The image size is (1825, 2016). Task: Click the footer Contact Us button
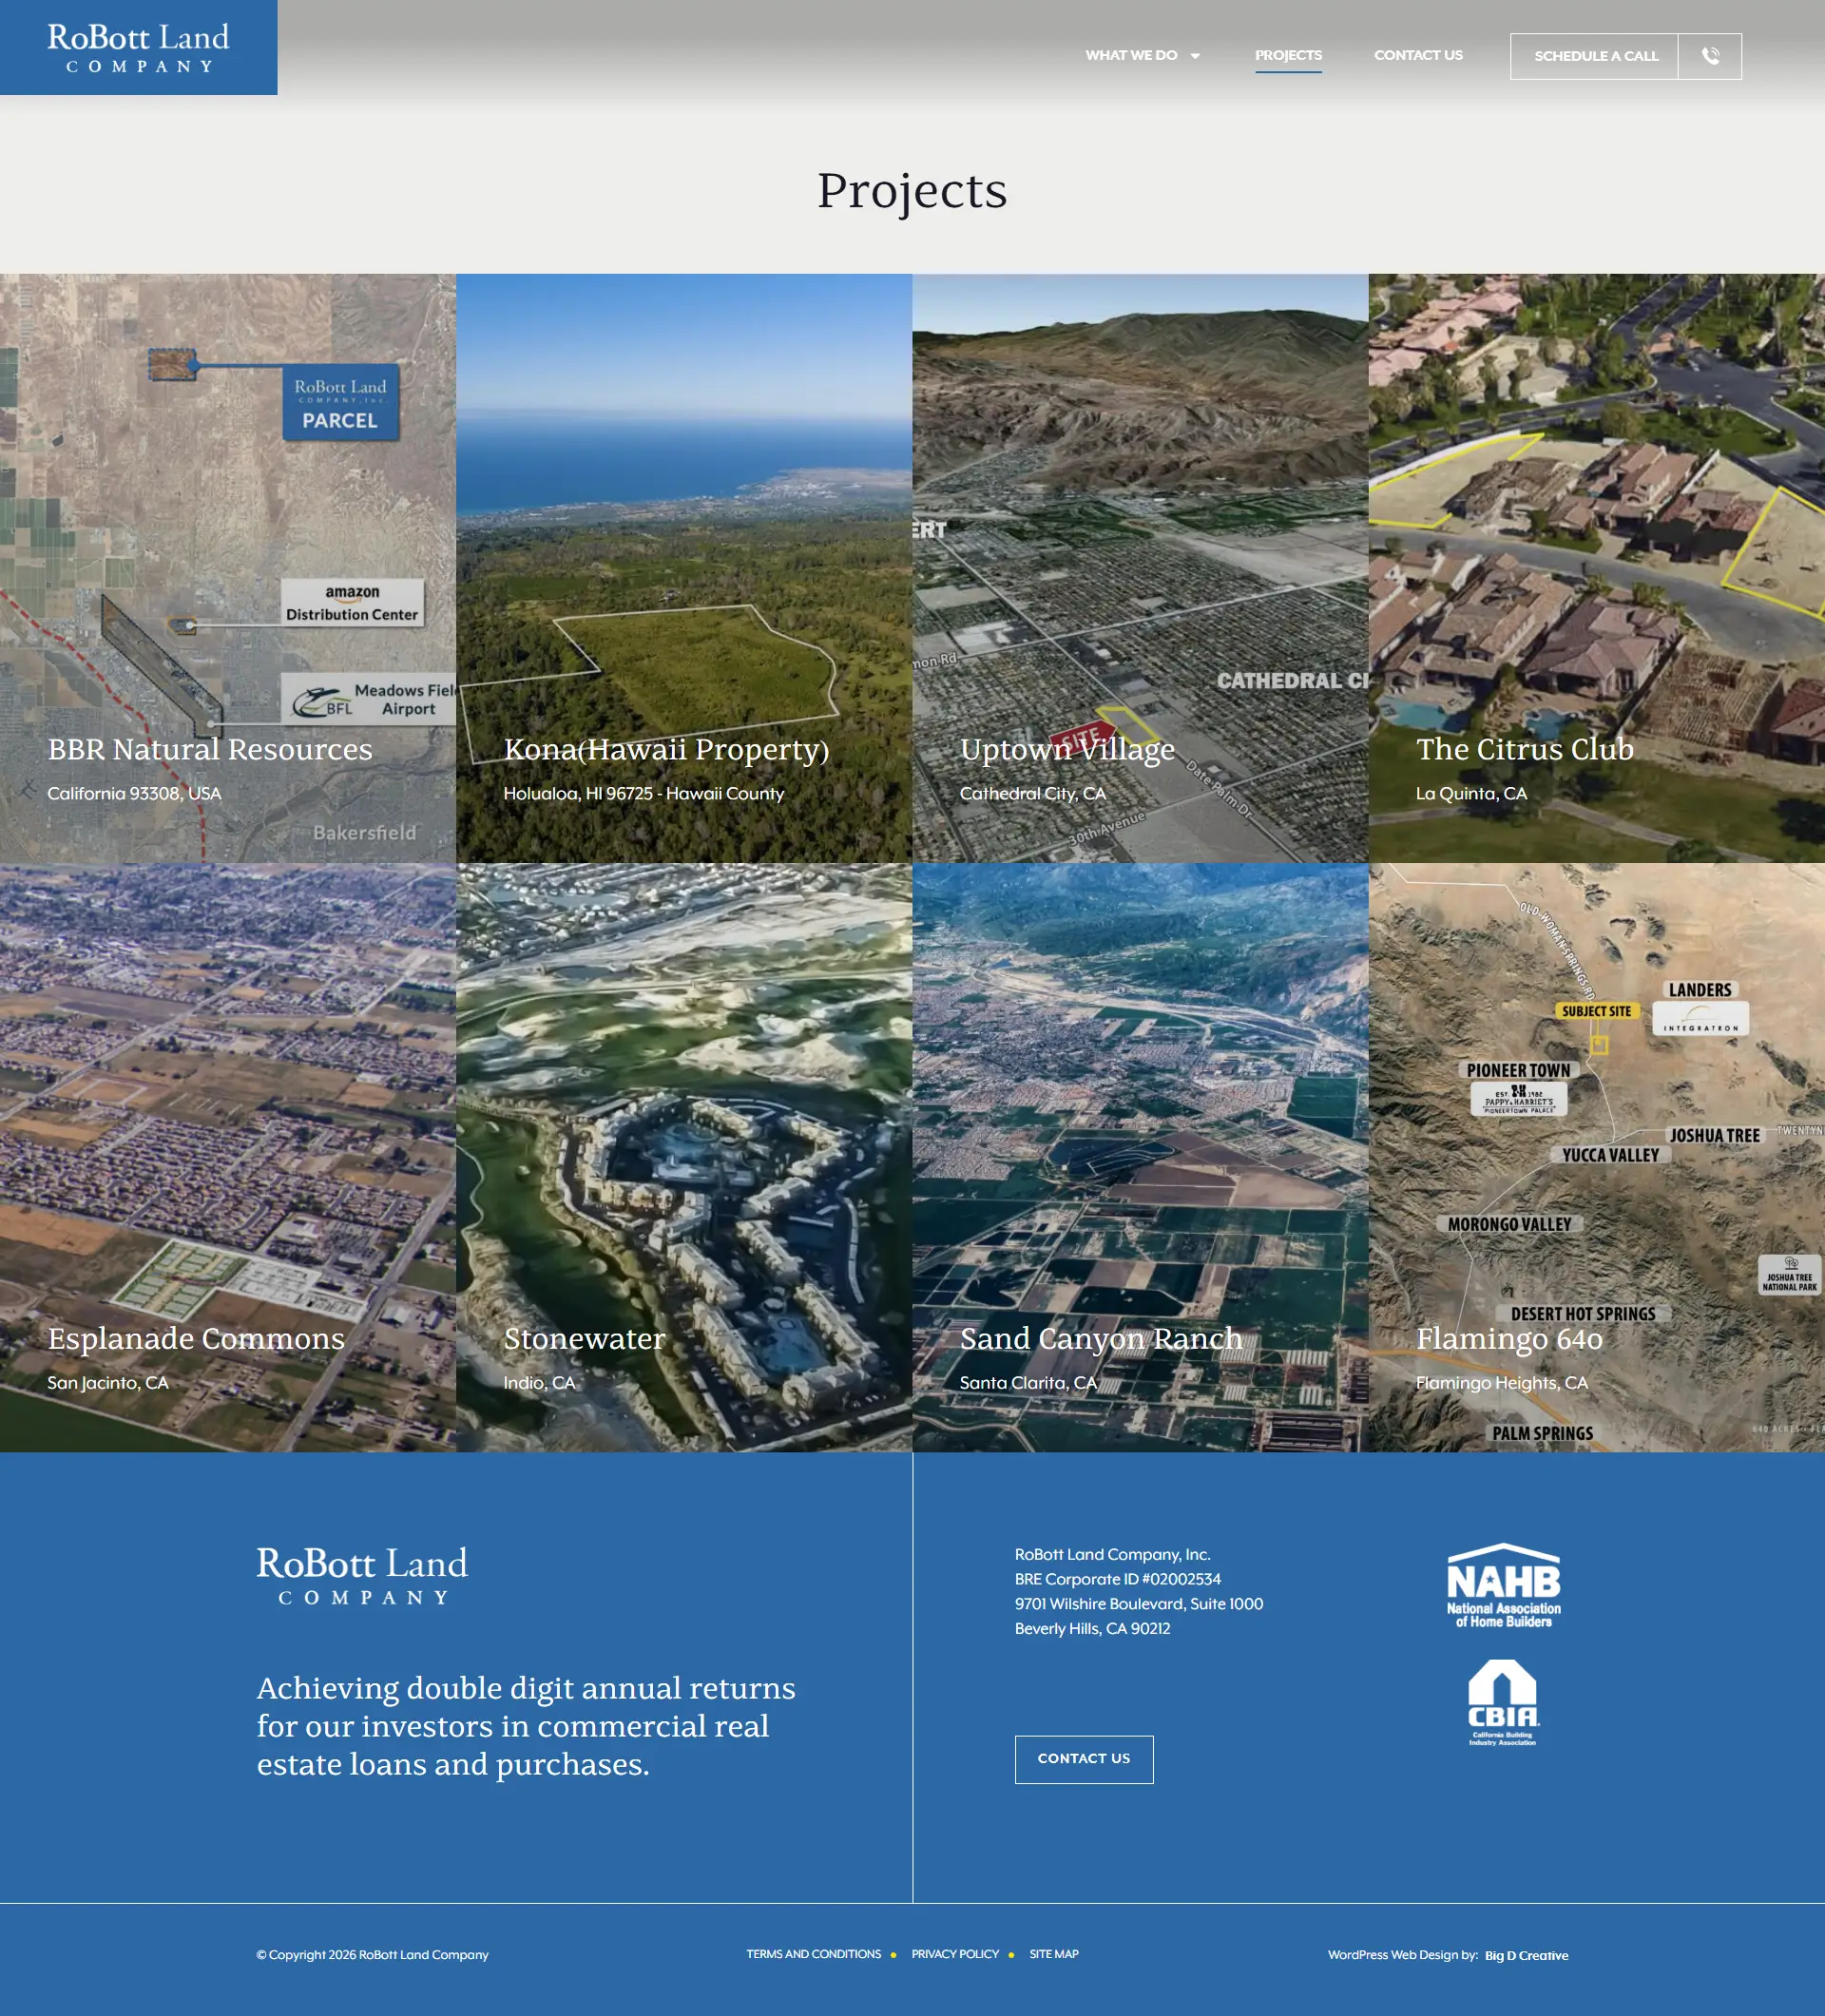tap(1084, 1759)
